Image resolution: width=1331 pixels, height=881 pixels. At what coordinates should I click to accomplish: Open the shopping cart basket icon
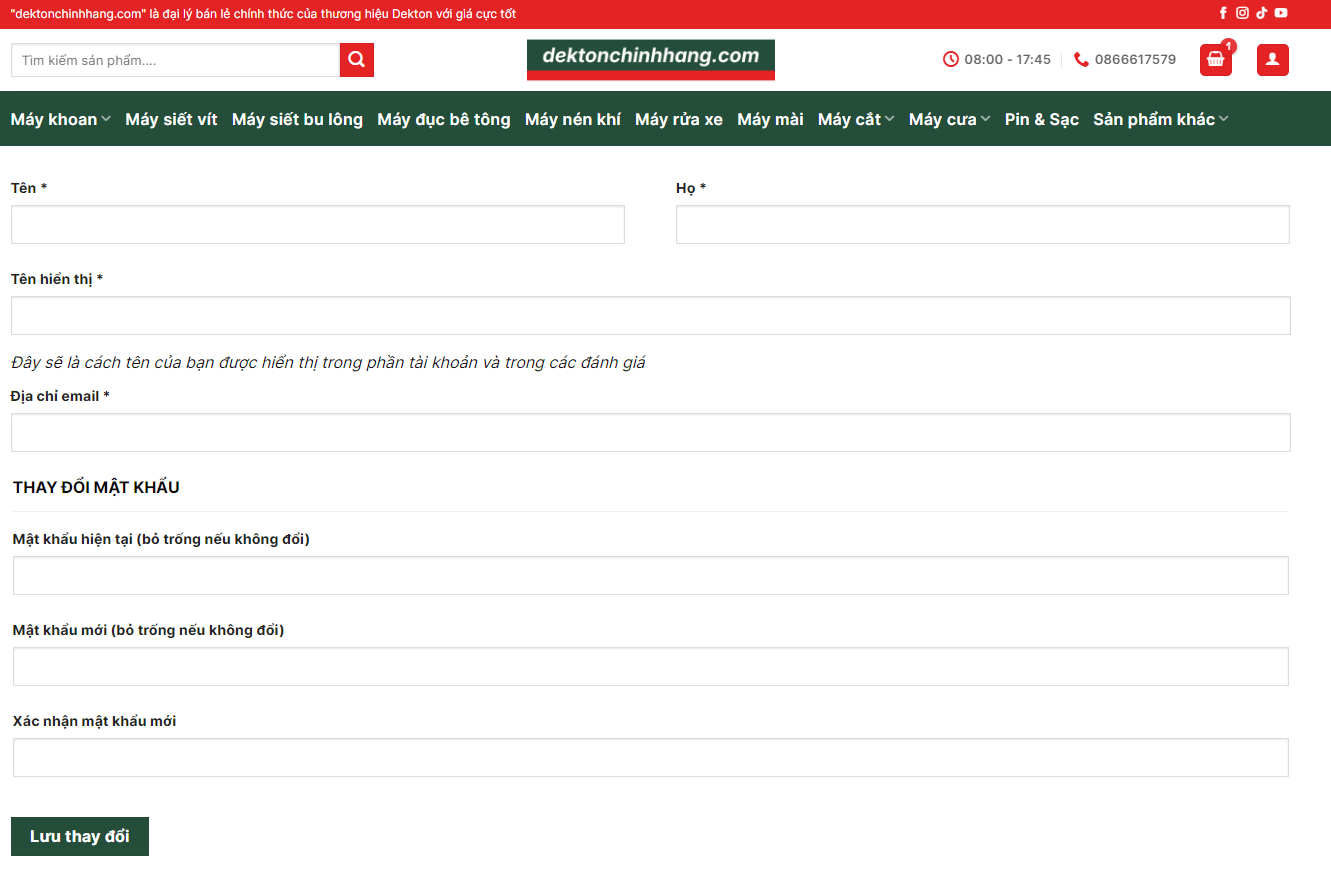pos(1215,60)
